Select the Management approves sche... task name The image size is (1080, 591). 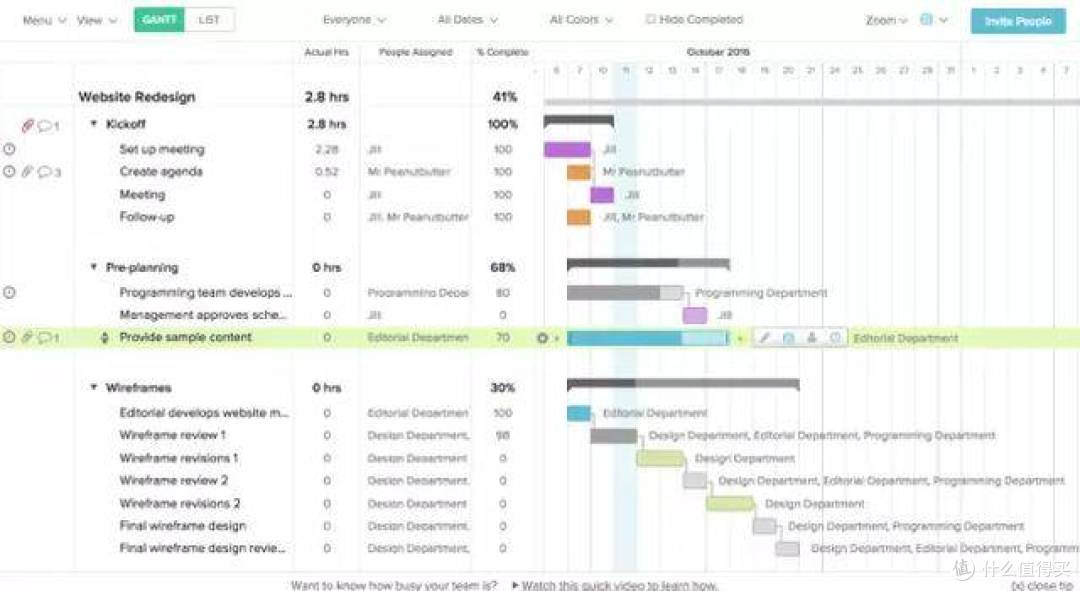point(203,315)
